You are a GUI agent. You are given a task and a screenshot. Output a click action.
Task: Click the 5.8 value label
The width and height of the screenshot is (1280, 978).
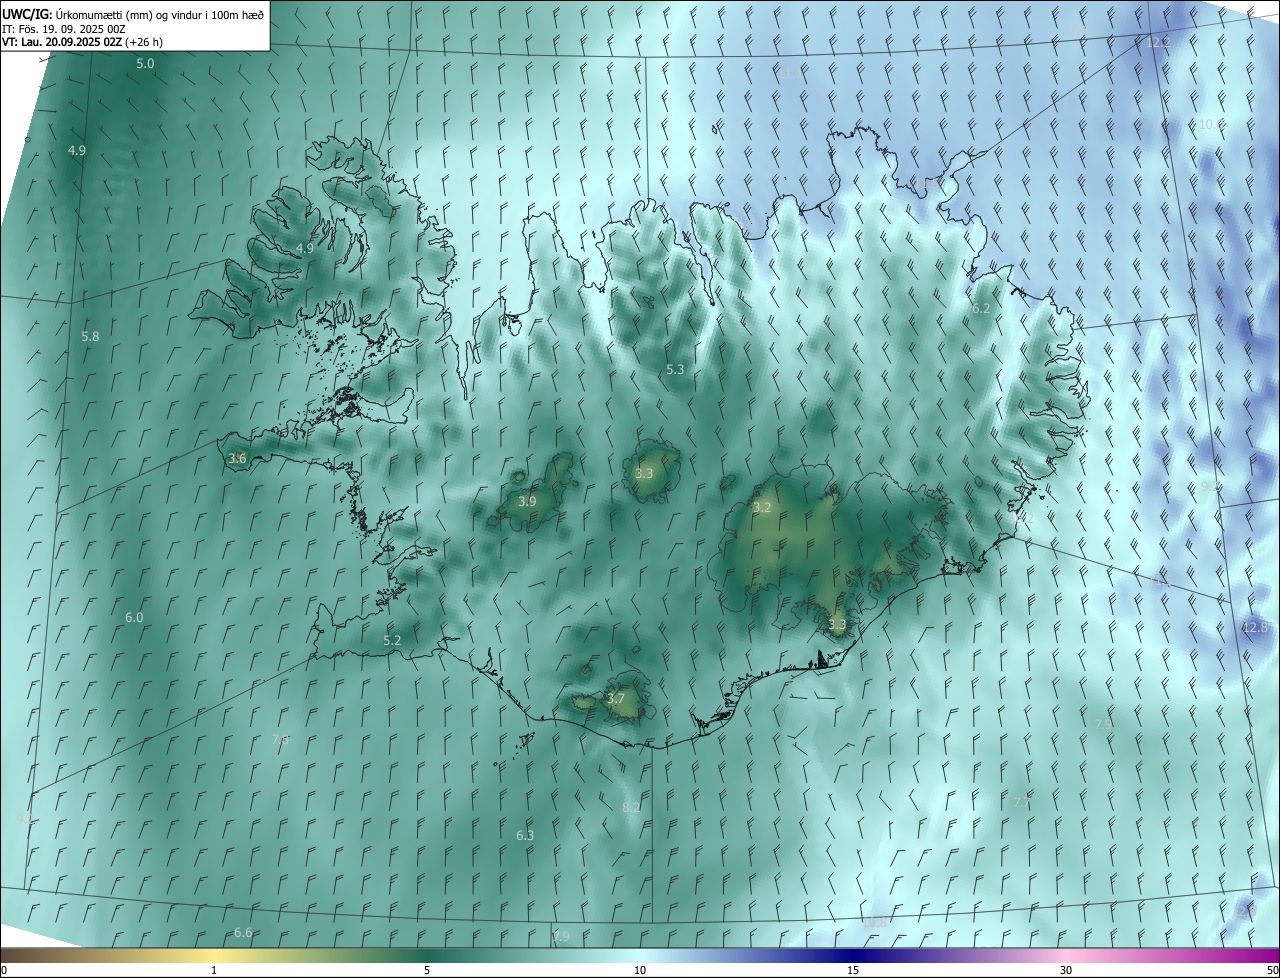(90, 337)
